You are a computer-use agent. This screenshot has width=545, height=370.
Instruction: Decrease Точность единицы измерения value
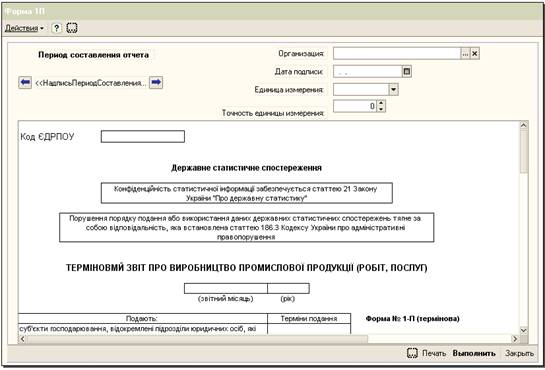coord(381,109)
